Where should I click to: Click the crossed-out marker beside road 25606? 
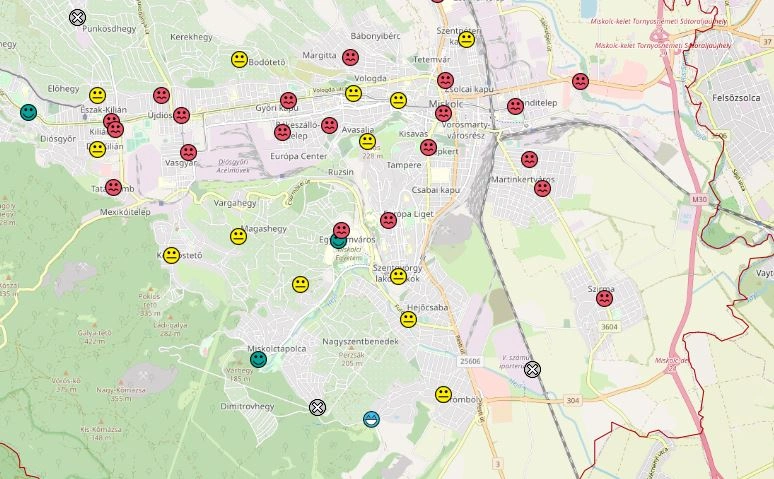[532, 369]
